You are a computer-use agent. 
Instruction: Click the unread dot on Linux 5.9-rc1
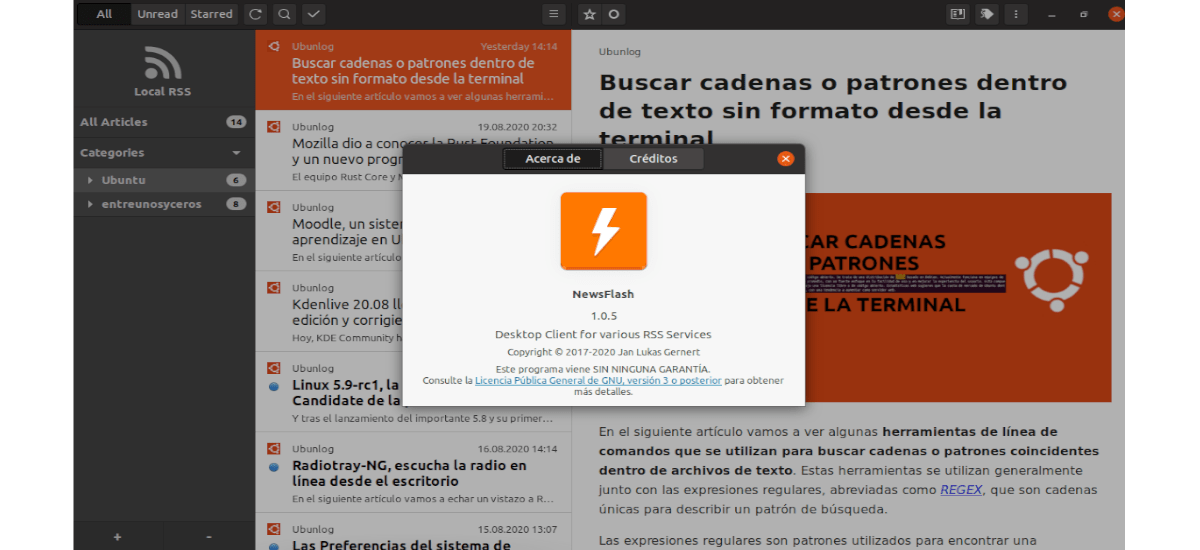click(273, 386)
